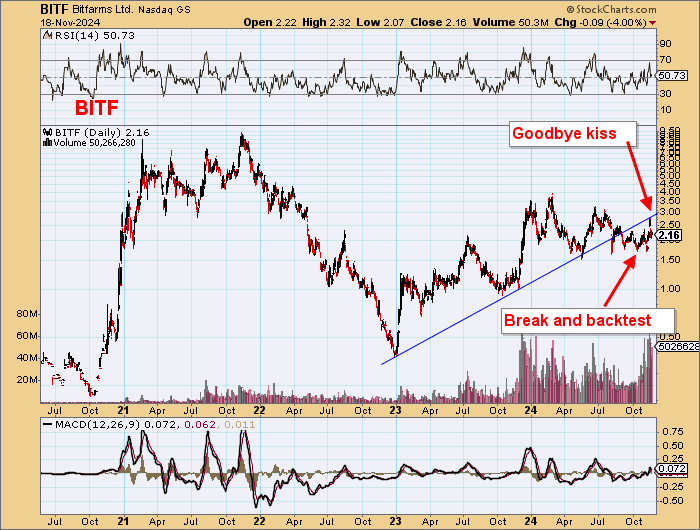Click the volume legend marker beside Volume 50,266,280
Image resolution: width=700 pixels, height=530 pixels.
point(45,142)
